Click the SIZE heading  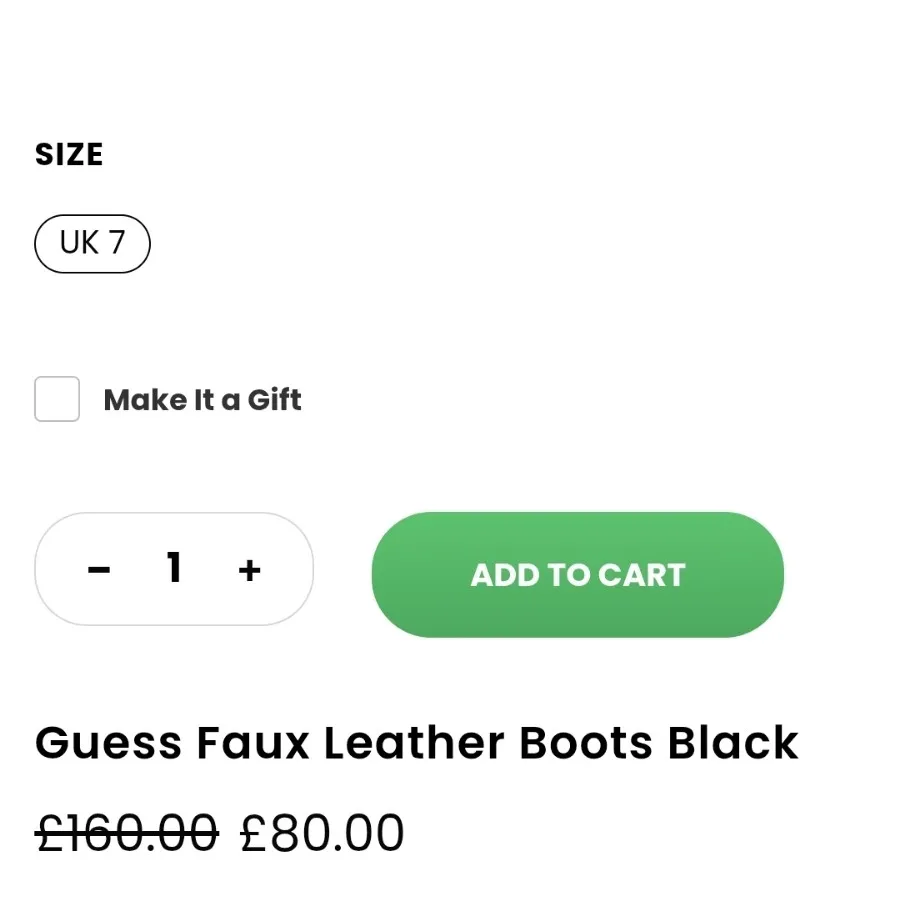tap(69, 154)
